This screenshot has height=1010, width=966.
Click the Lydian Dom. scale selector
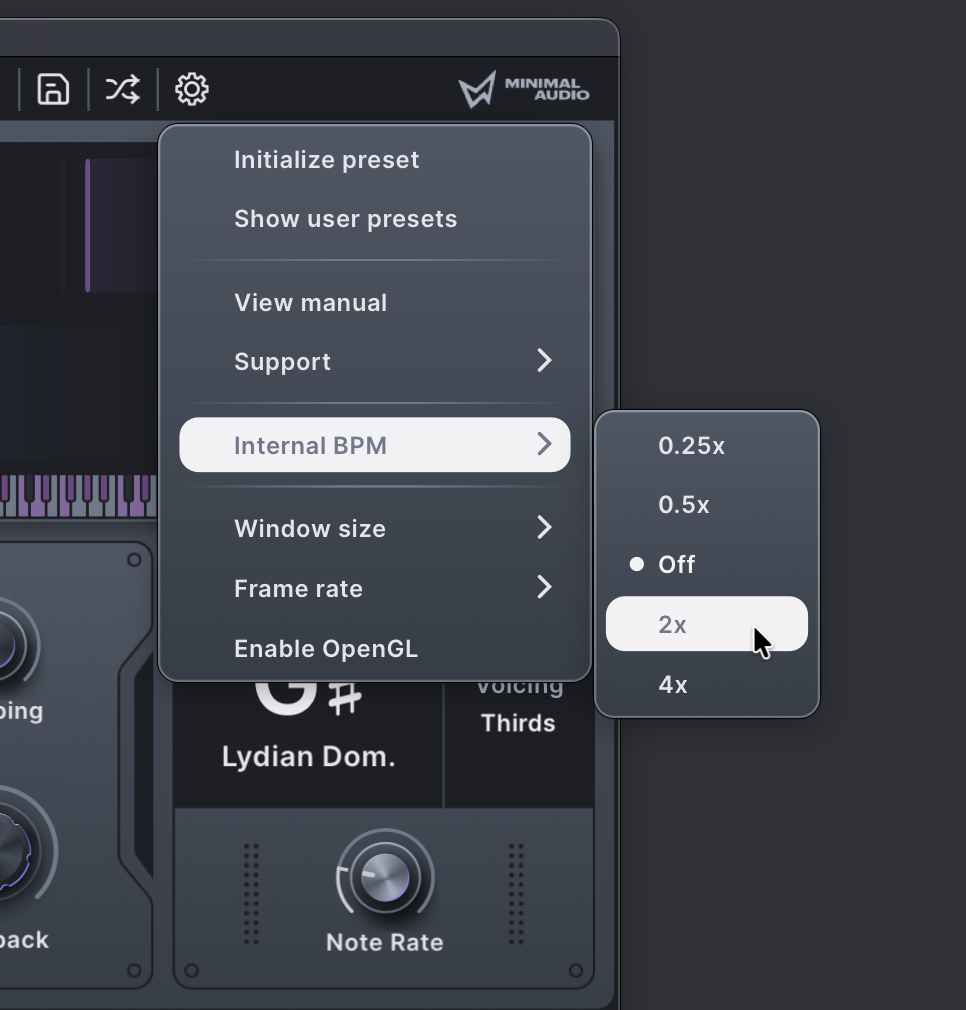[308, 756]
